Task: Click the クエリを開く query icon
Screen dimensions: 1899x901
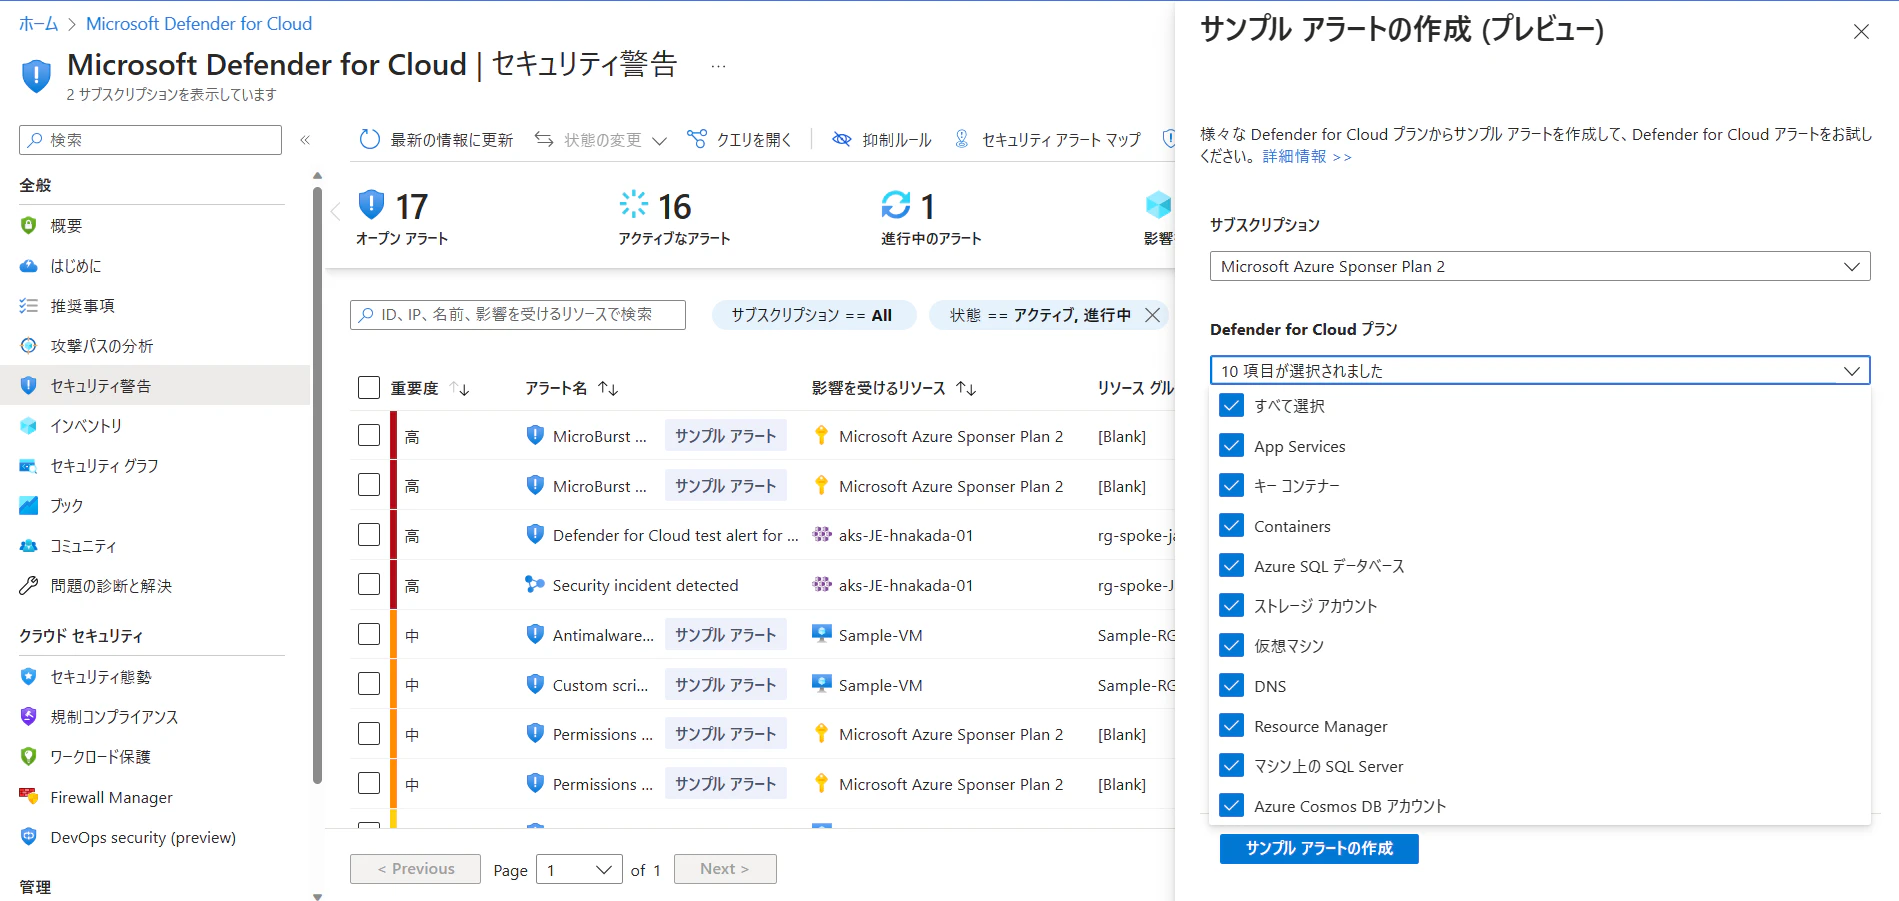Action: [697, 139]
